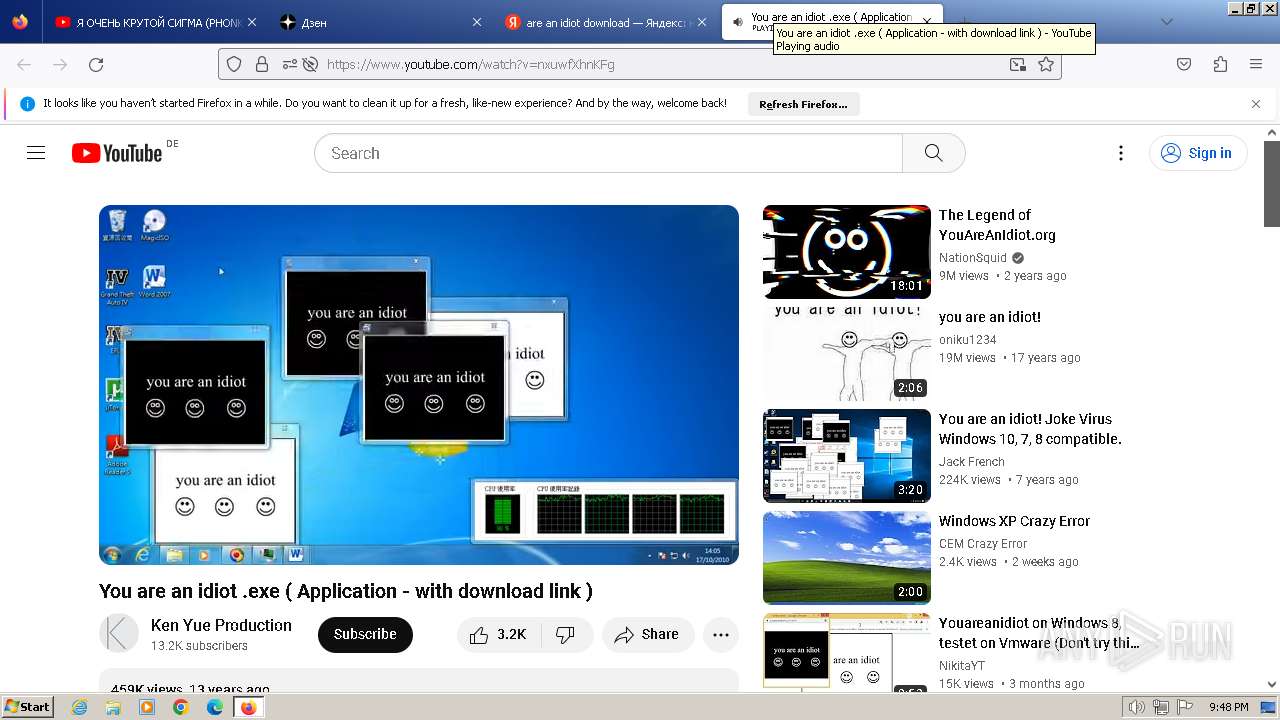Go back to the previous page

tap(24, 64)
